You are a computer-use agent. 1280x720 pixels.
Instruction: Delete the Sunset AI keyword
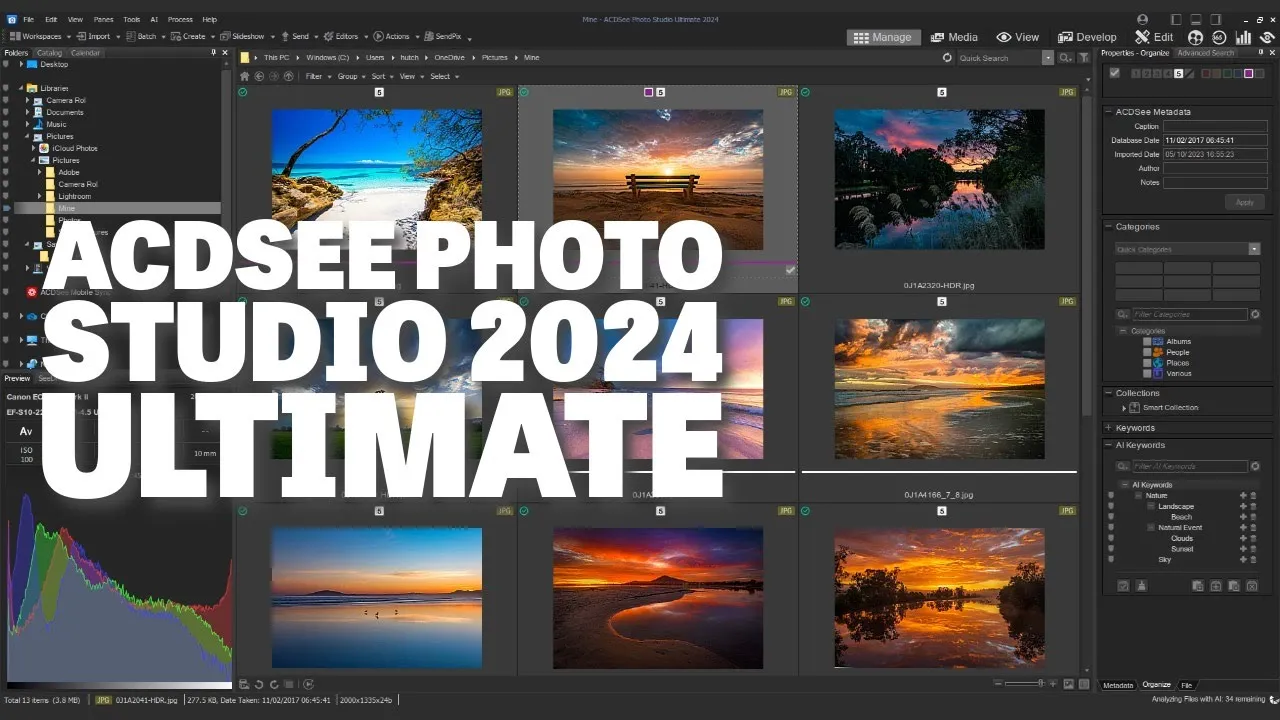1253,549
